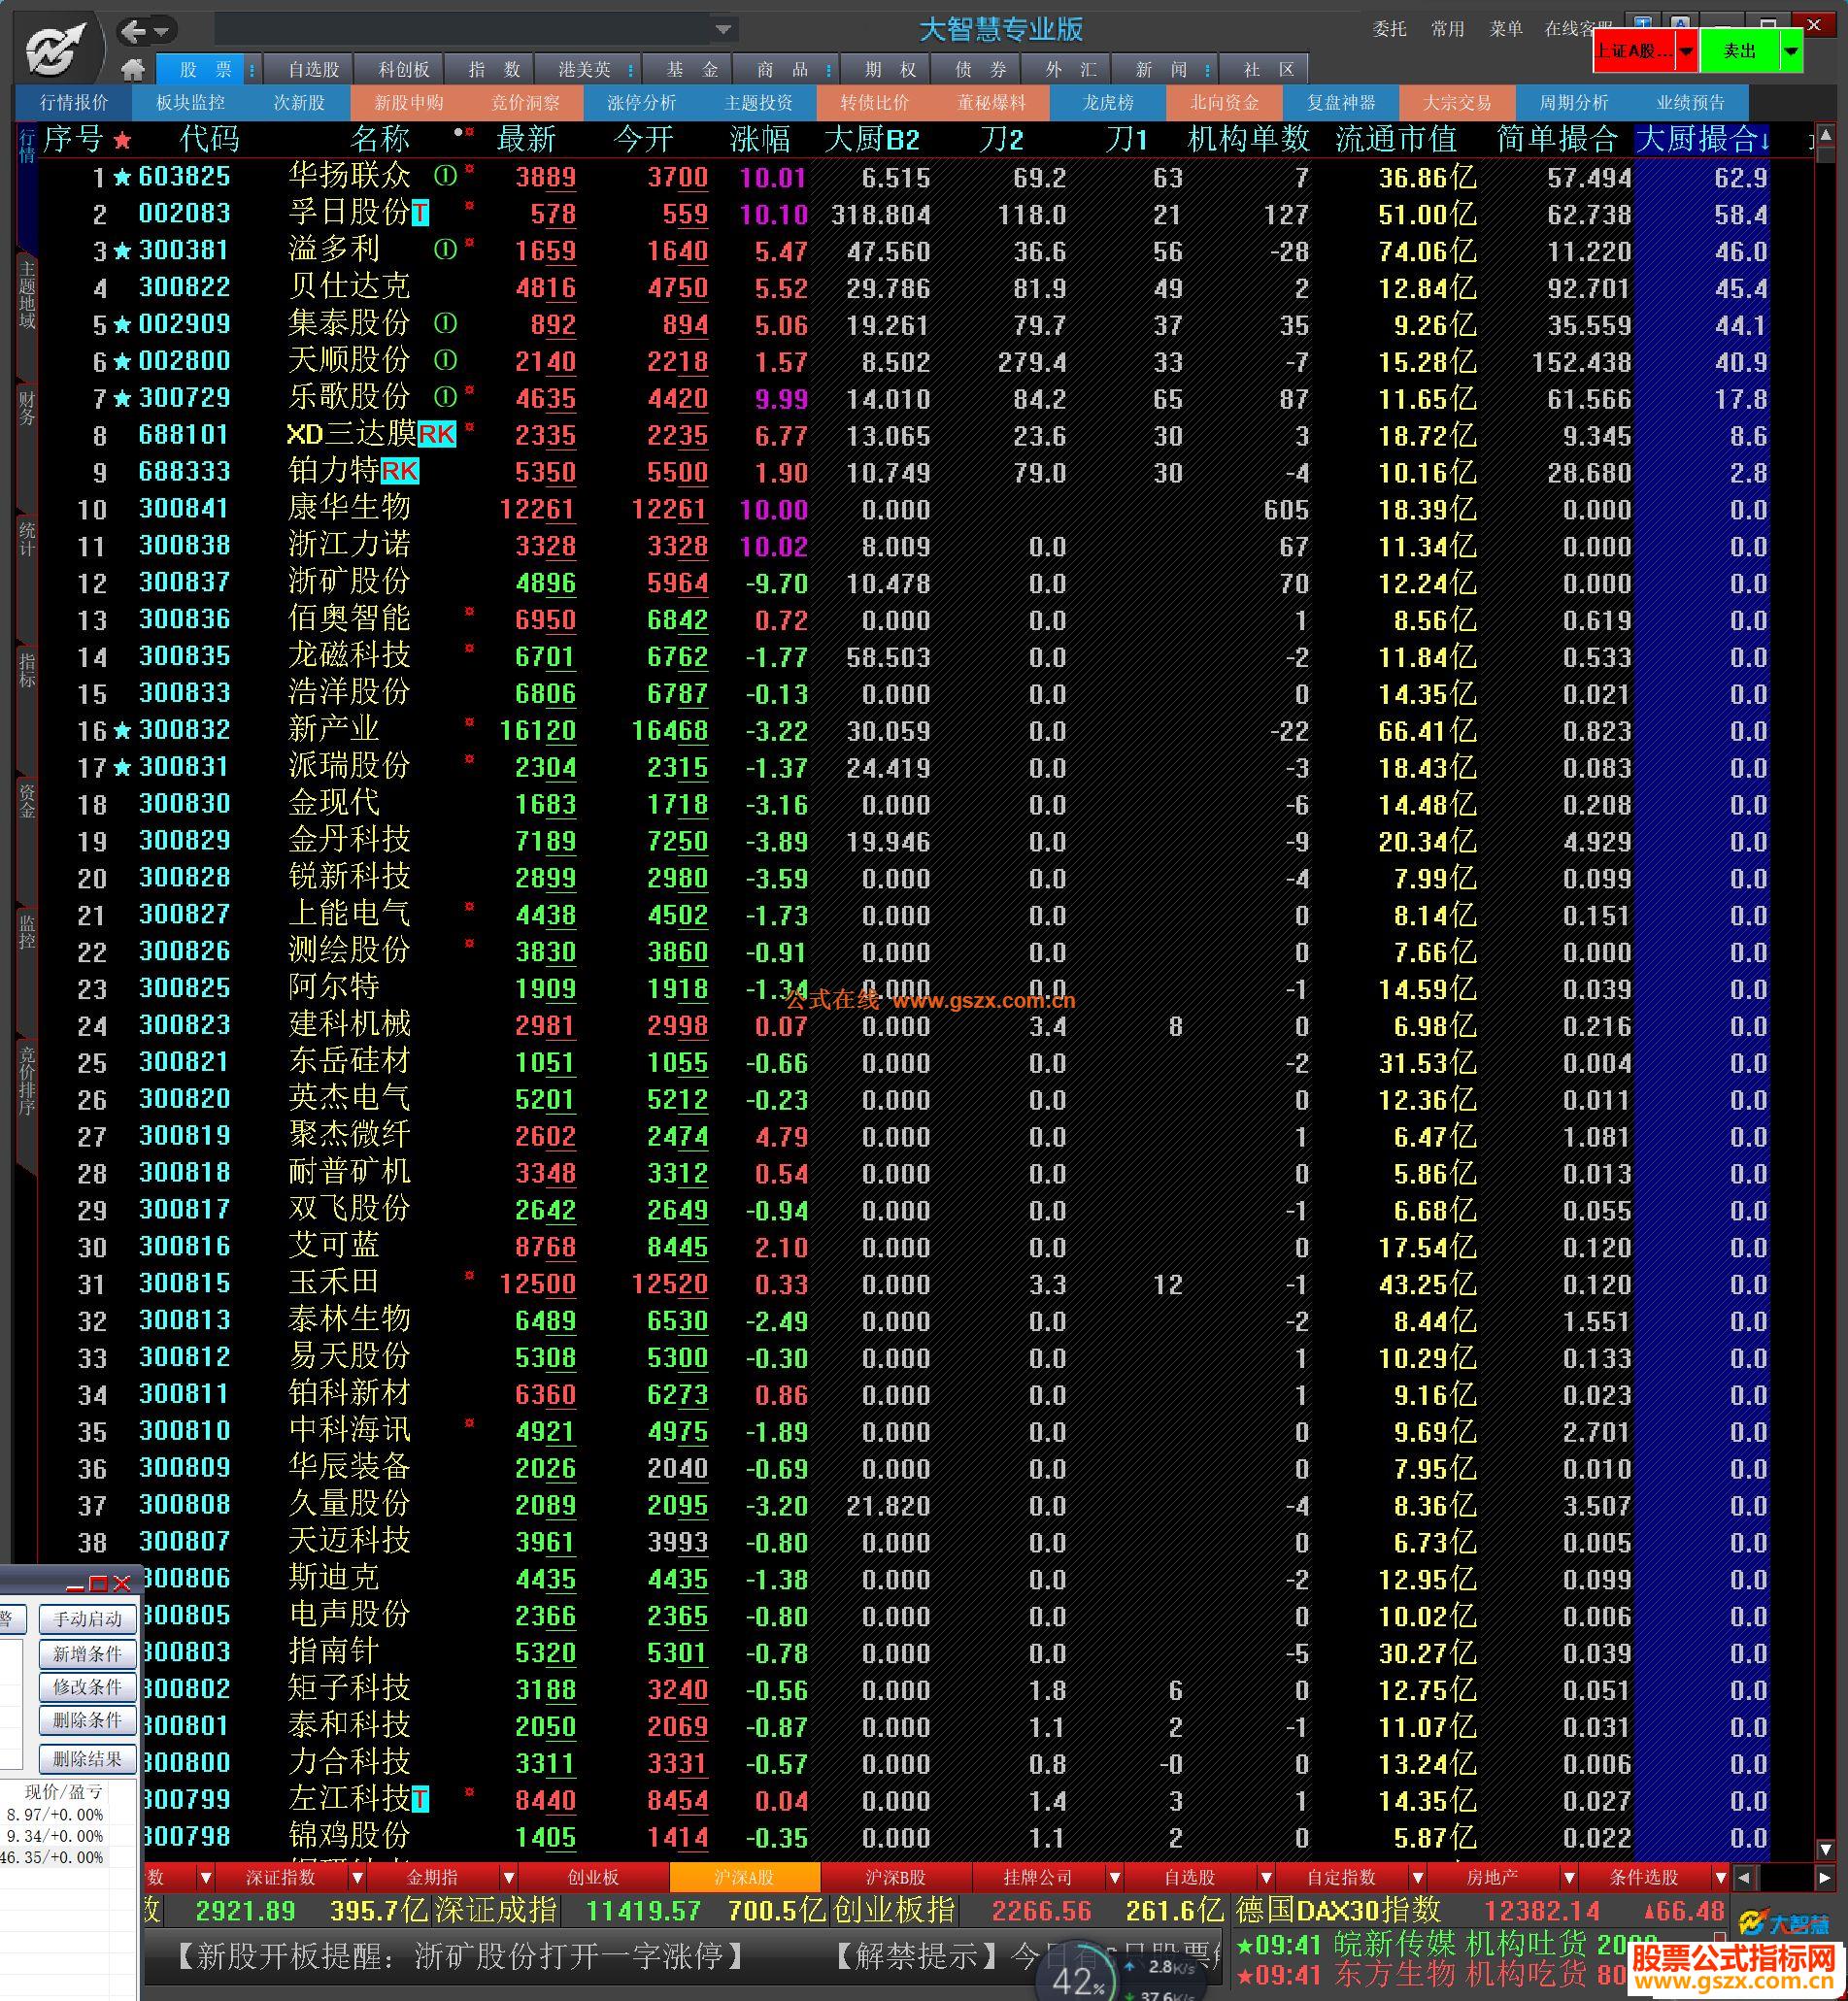The width and height of the screenshot is (1848, 2001).
Task: Select the 贝仕达克 stock name
Action: click(349, 287)
